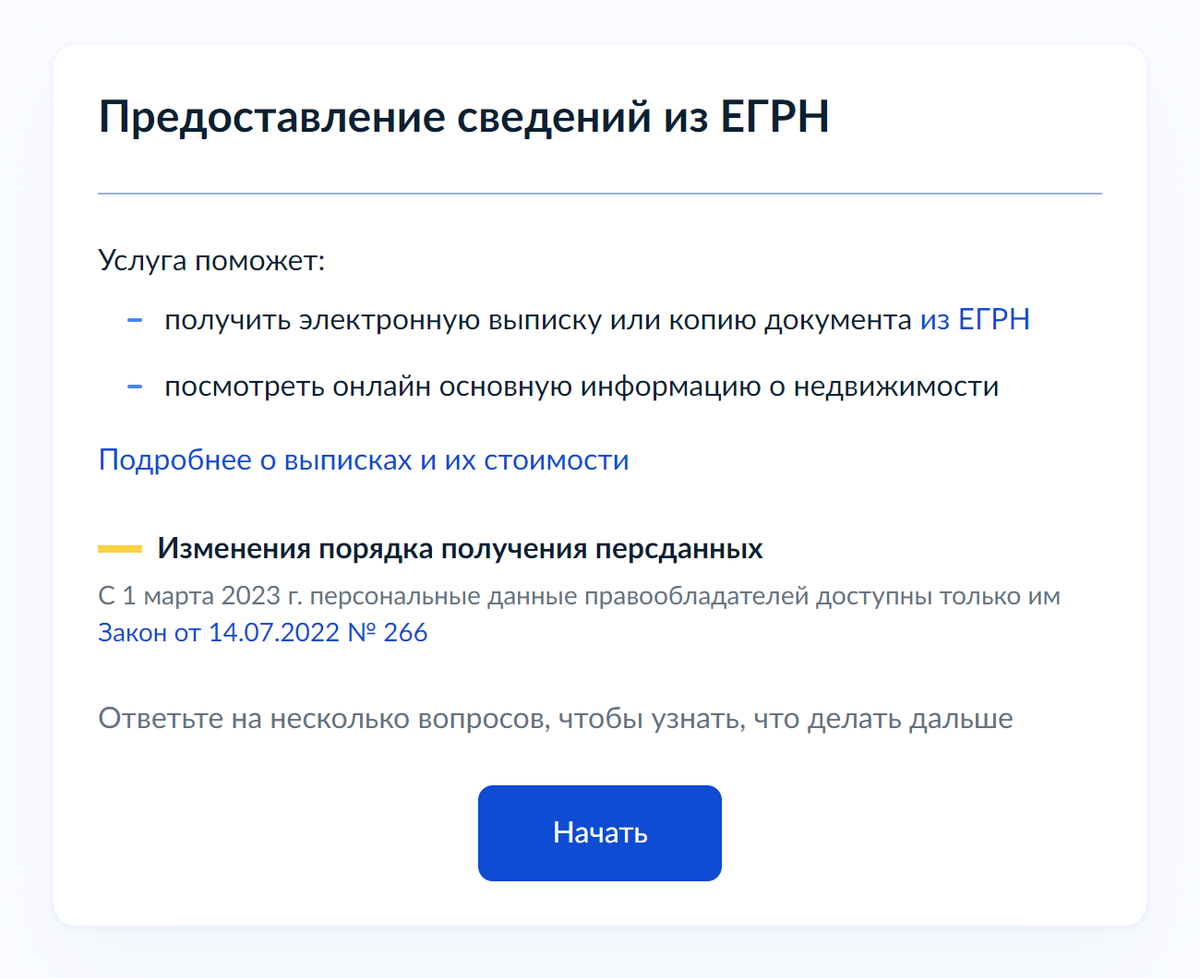The height and width of the screenshot is (978, 1200).
Task: Open the из ЕГРН link
Action: (974, 321)
